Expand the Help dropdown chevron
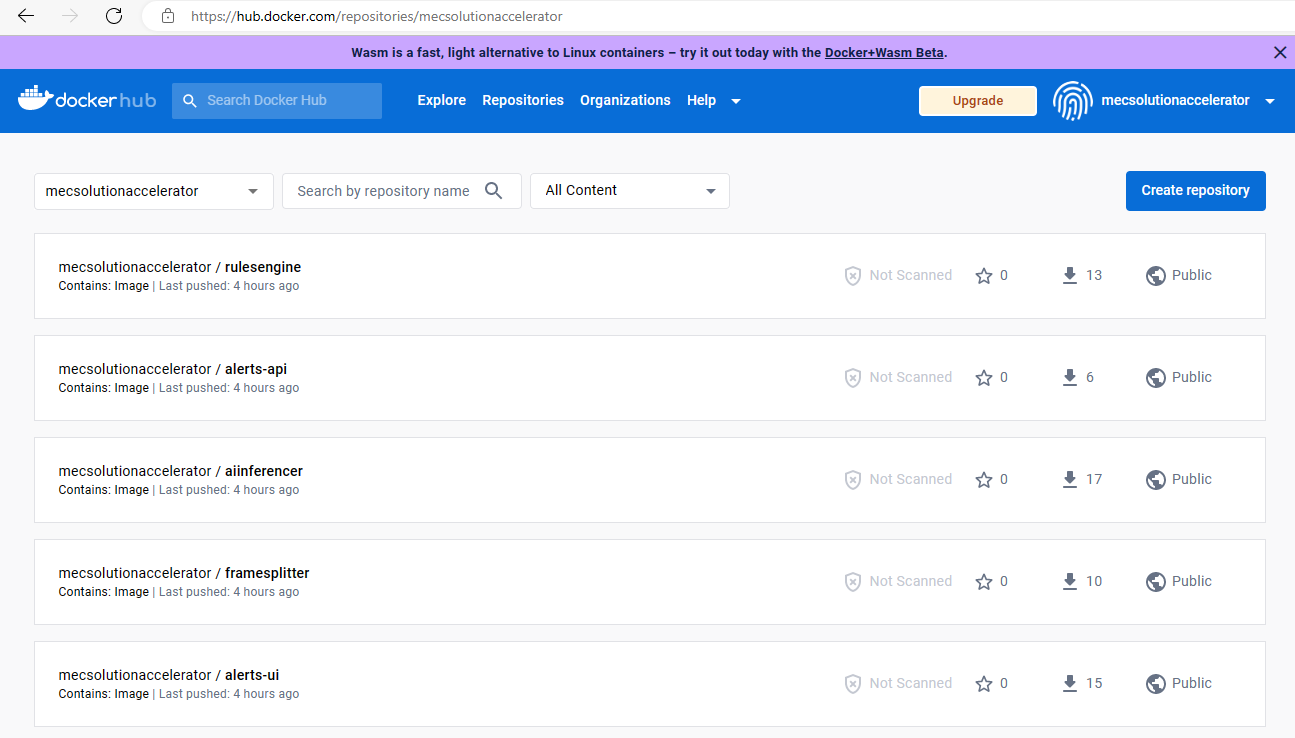This screenshot has height=738, width=1295. point(735,100)
